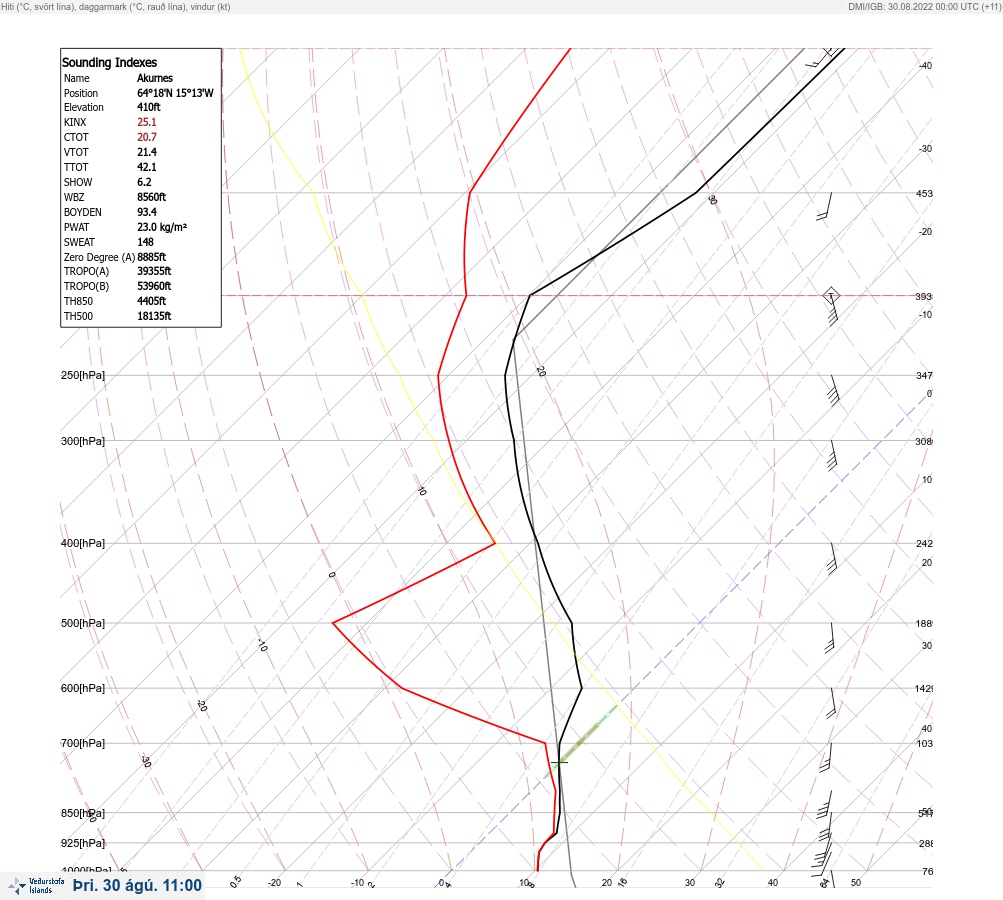The image size is (1003, 900).
Task: Select the SHOW value 6.2
Action: point(144,182)
